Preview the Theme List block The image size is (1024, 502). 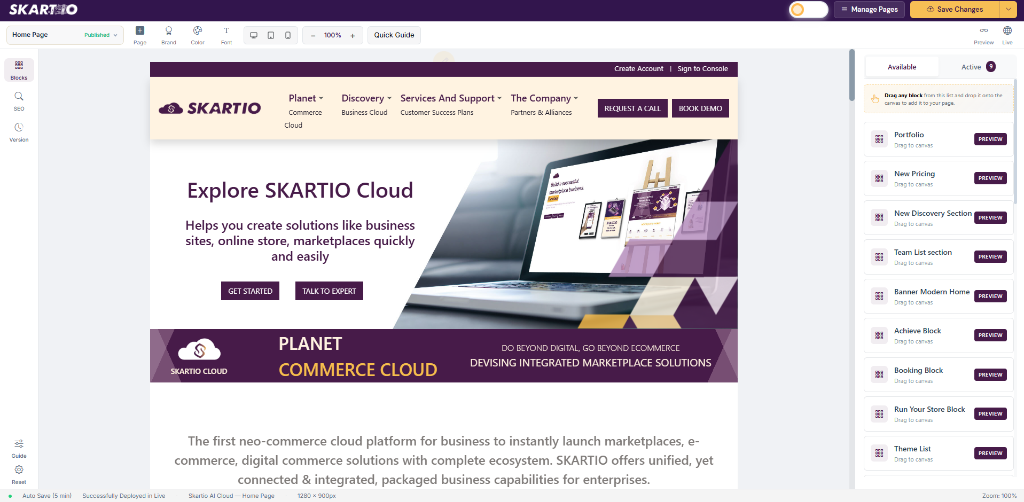coord(990,453)
